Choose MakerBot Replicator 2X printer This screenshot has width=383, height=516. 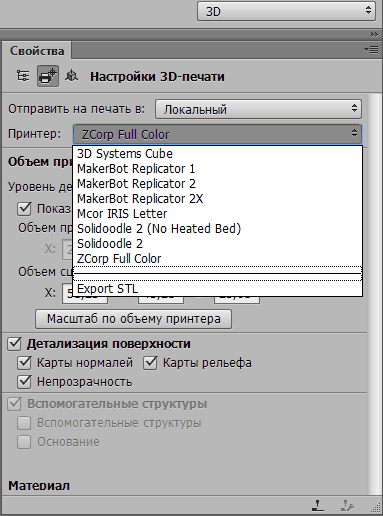(x=217, y=199)
